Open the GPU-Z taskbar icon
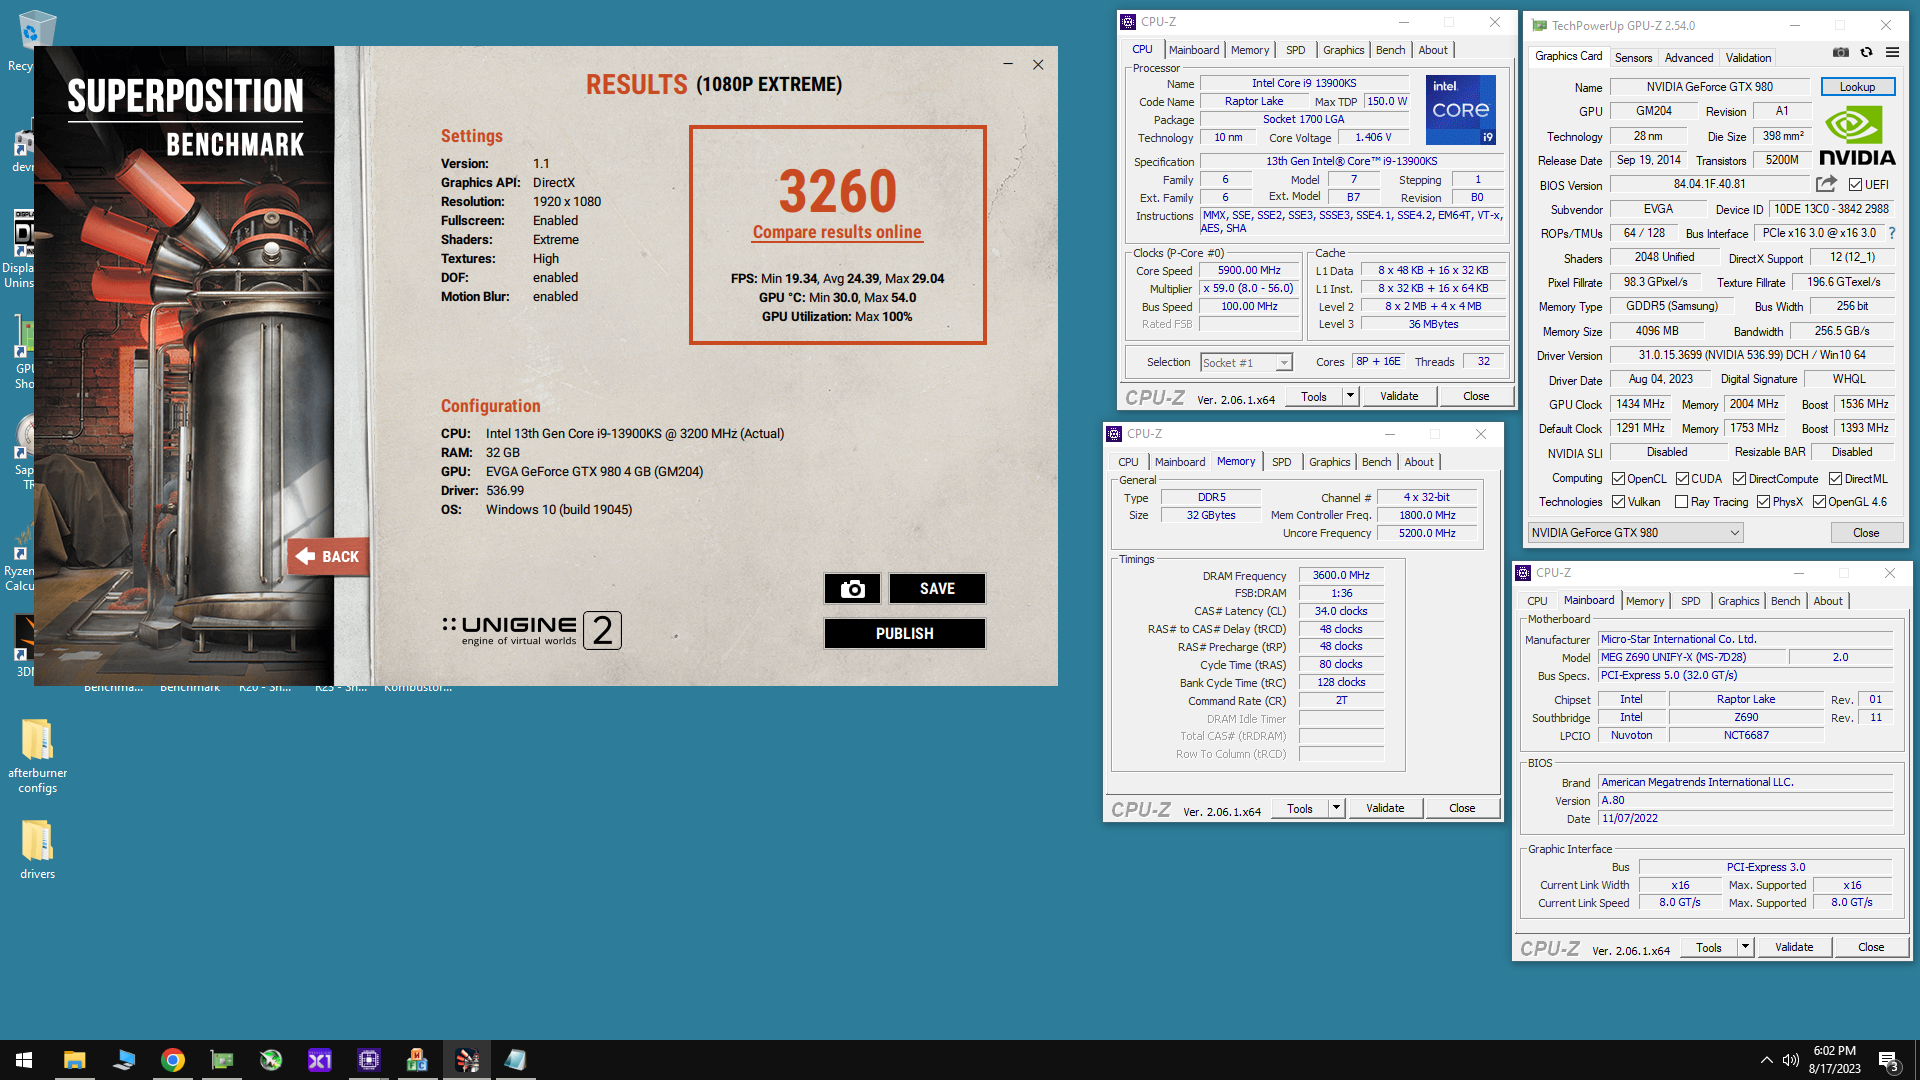1920x1080 pixels. 222,1060
